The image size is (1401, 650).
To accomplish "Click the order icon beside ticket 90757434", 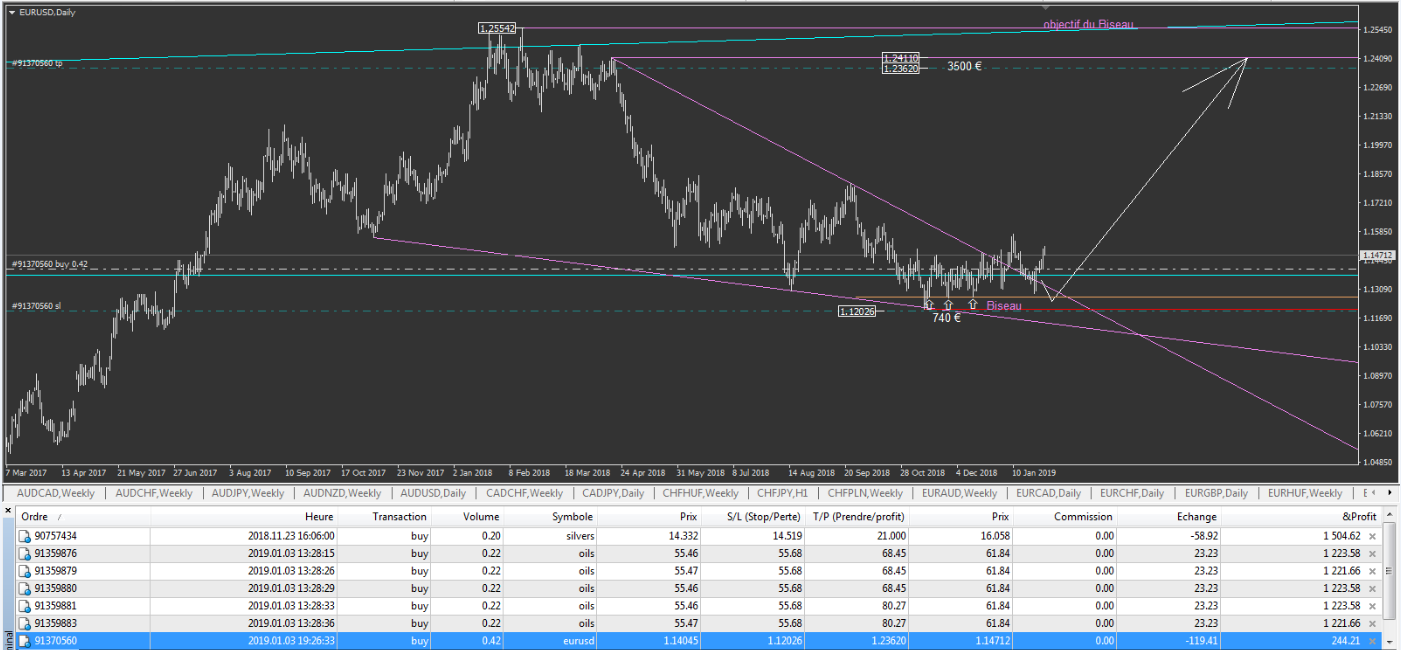I will pos(25,536).
